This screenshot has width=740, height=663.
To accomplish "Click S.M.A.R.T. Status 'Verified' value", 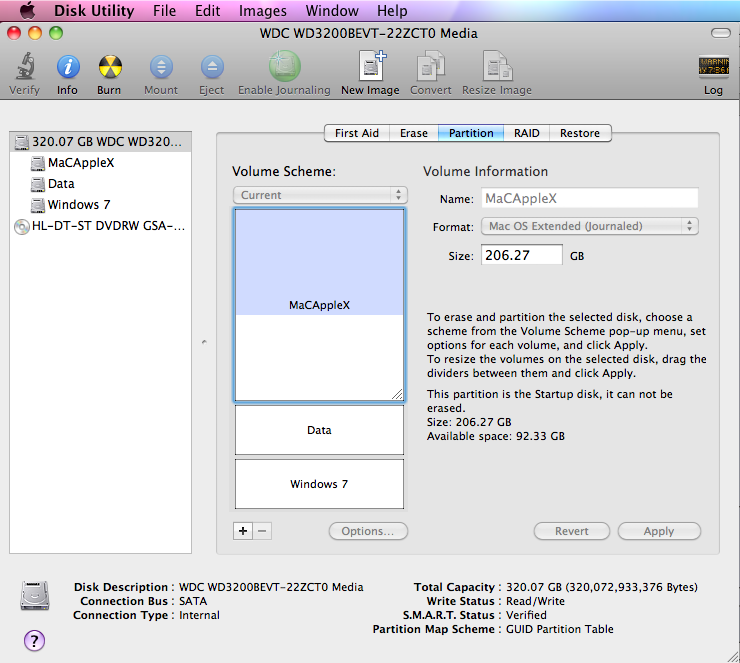I will click(x=526, y=615).
